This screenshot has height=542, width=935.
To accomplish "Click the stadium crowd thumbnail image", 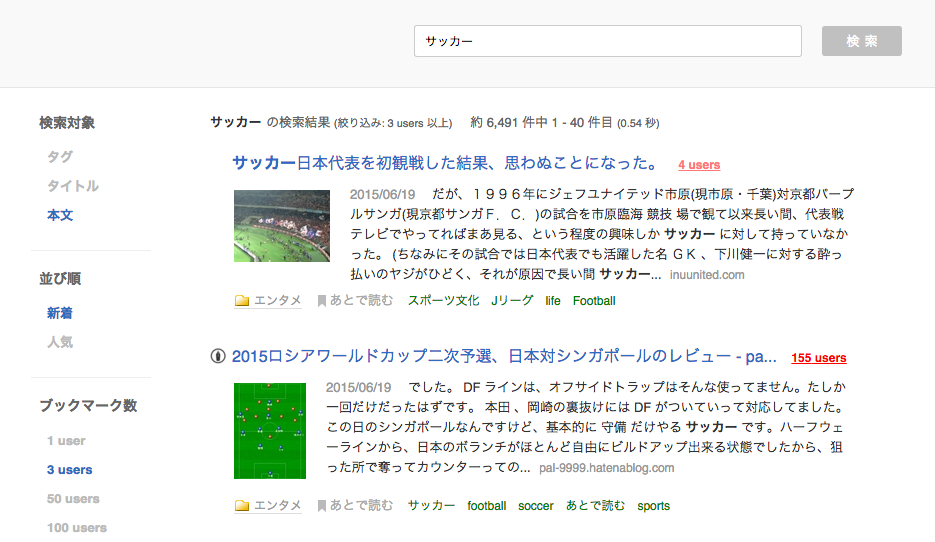I will tap(281, 226).
